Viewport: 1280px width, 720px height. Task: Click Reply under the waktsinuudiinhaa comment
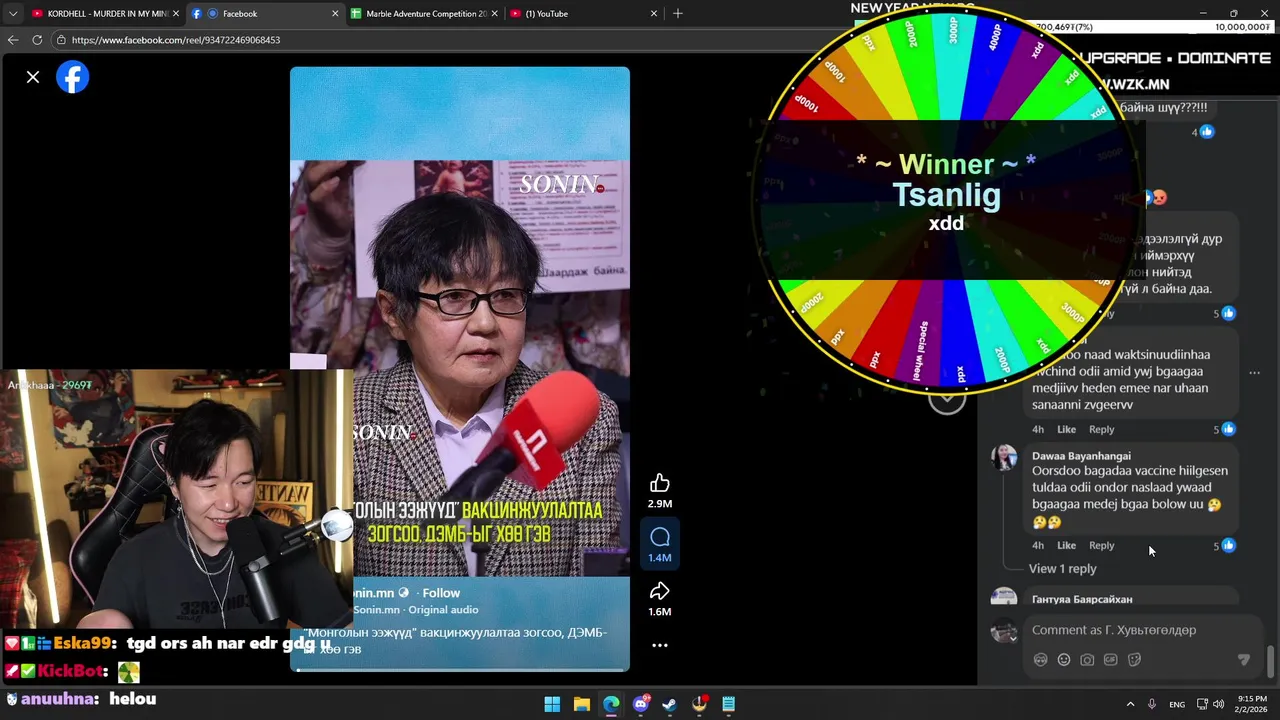coord(1101,430)
